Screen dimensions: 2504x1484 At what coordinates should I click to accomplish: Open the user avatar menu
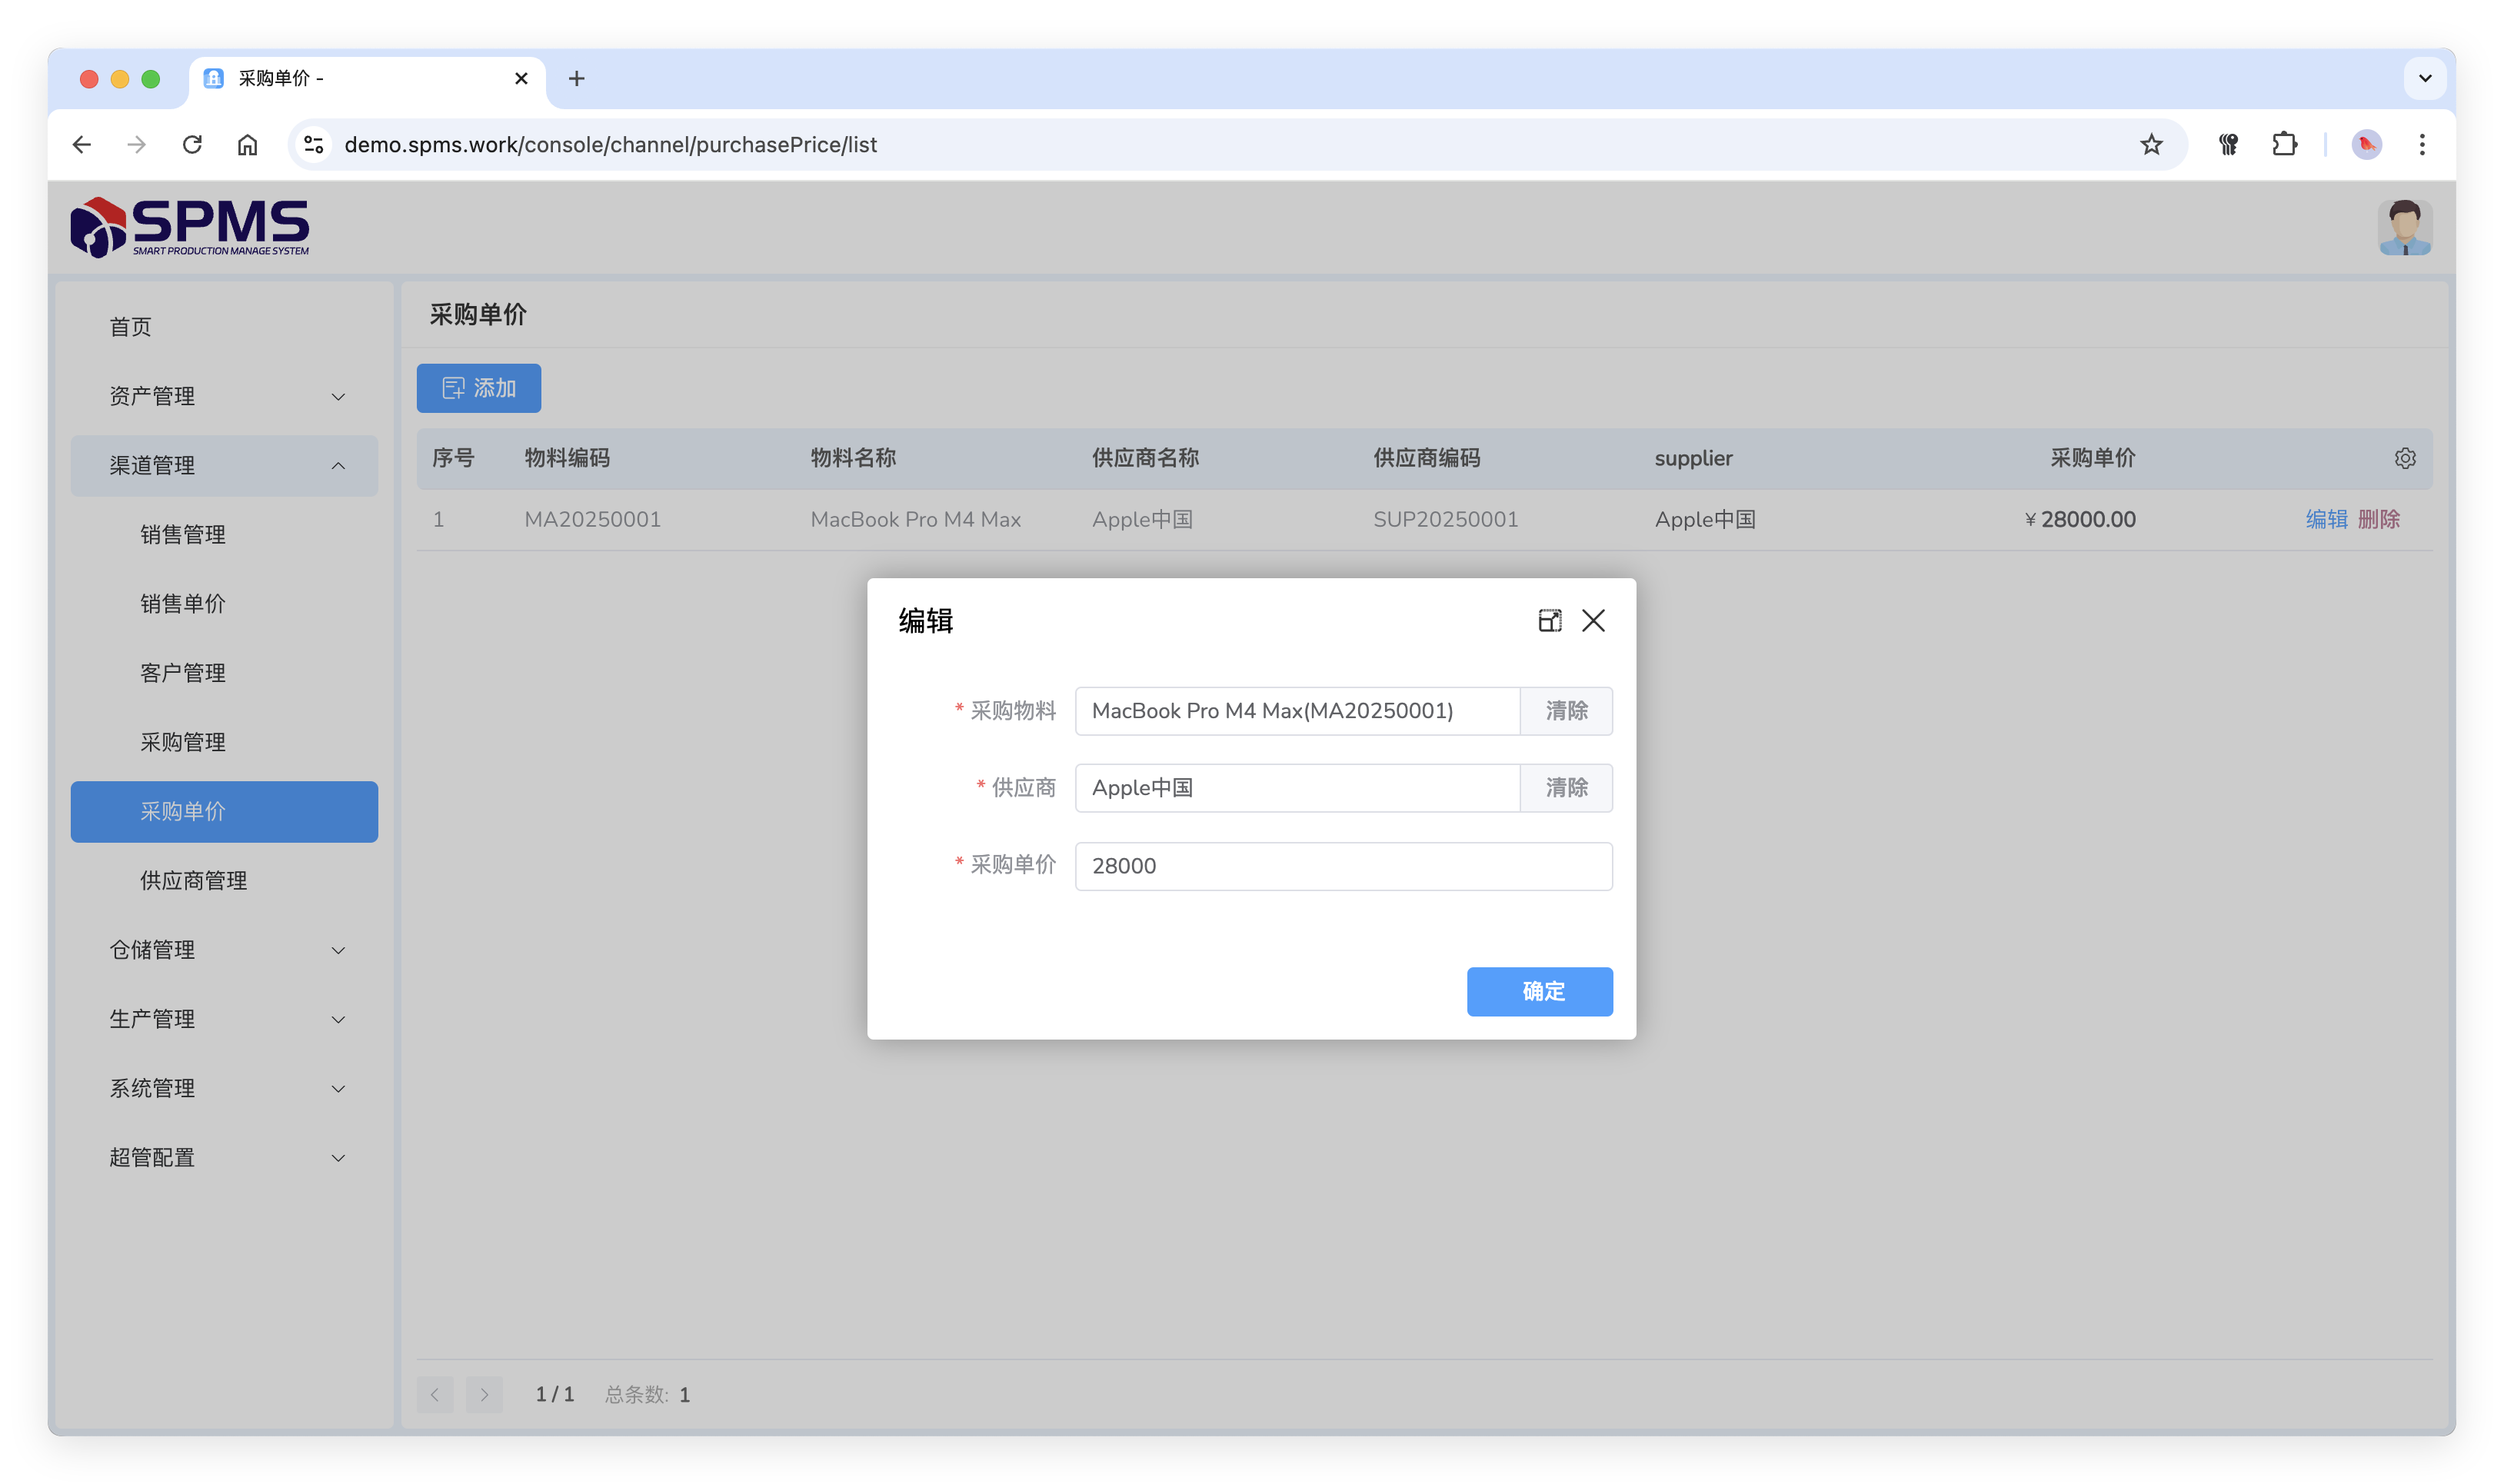(x=2404, y=227)
